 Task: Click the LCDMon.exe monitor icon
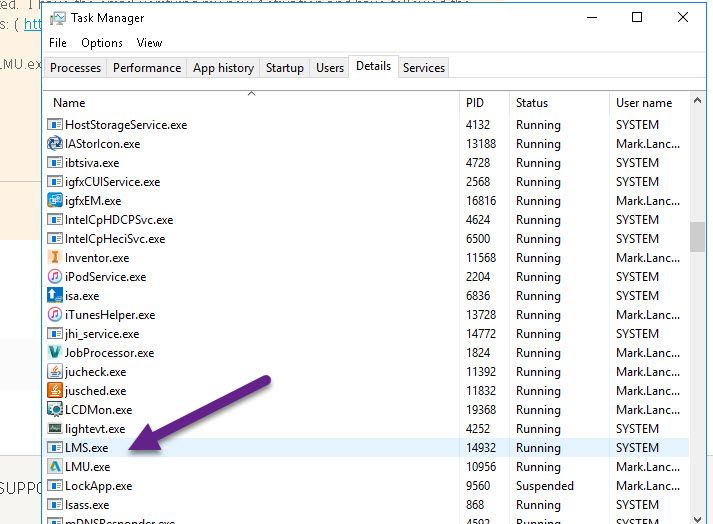(55, 409)
